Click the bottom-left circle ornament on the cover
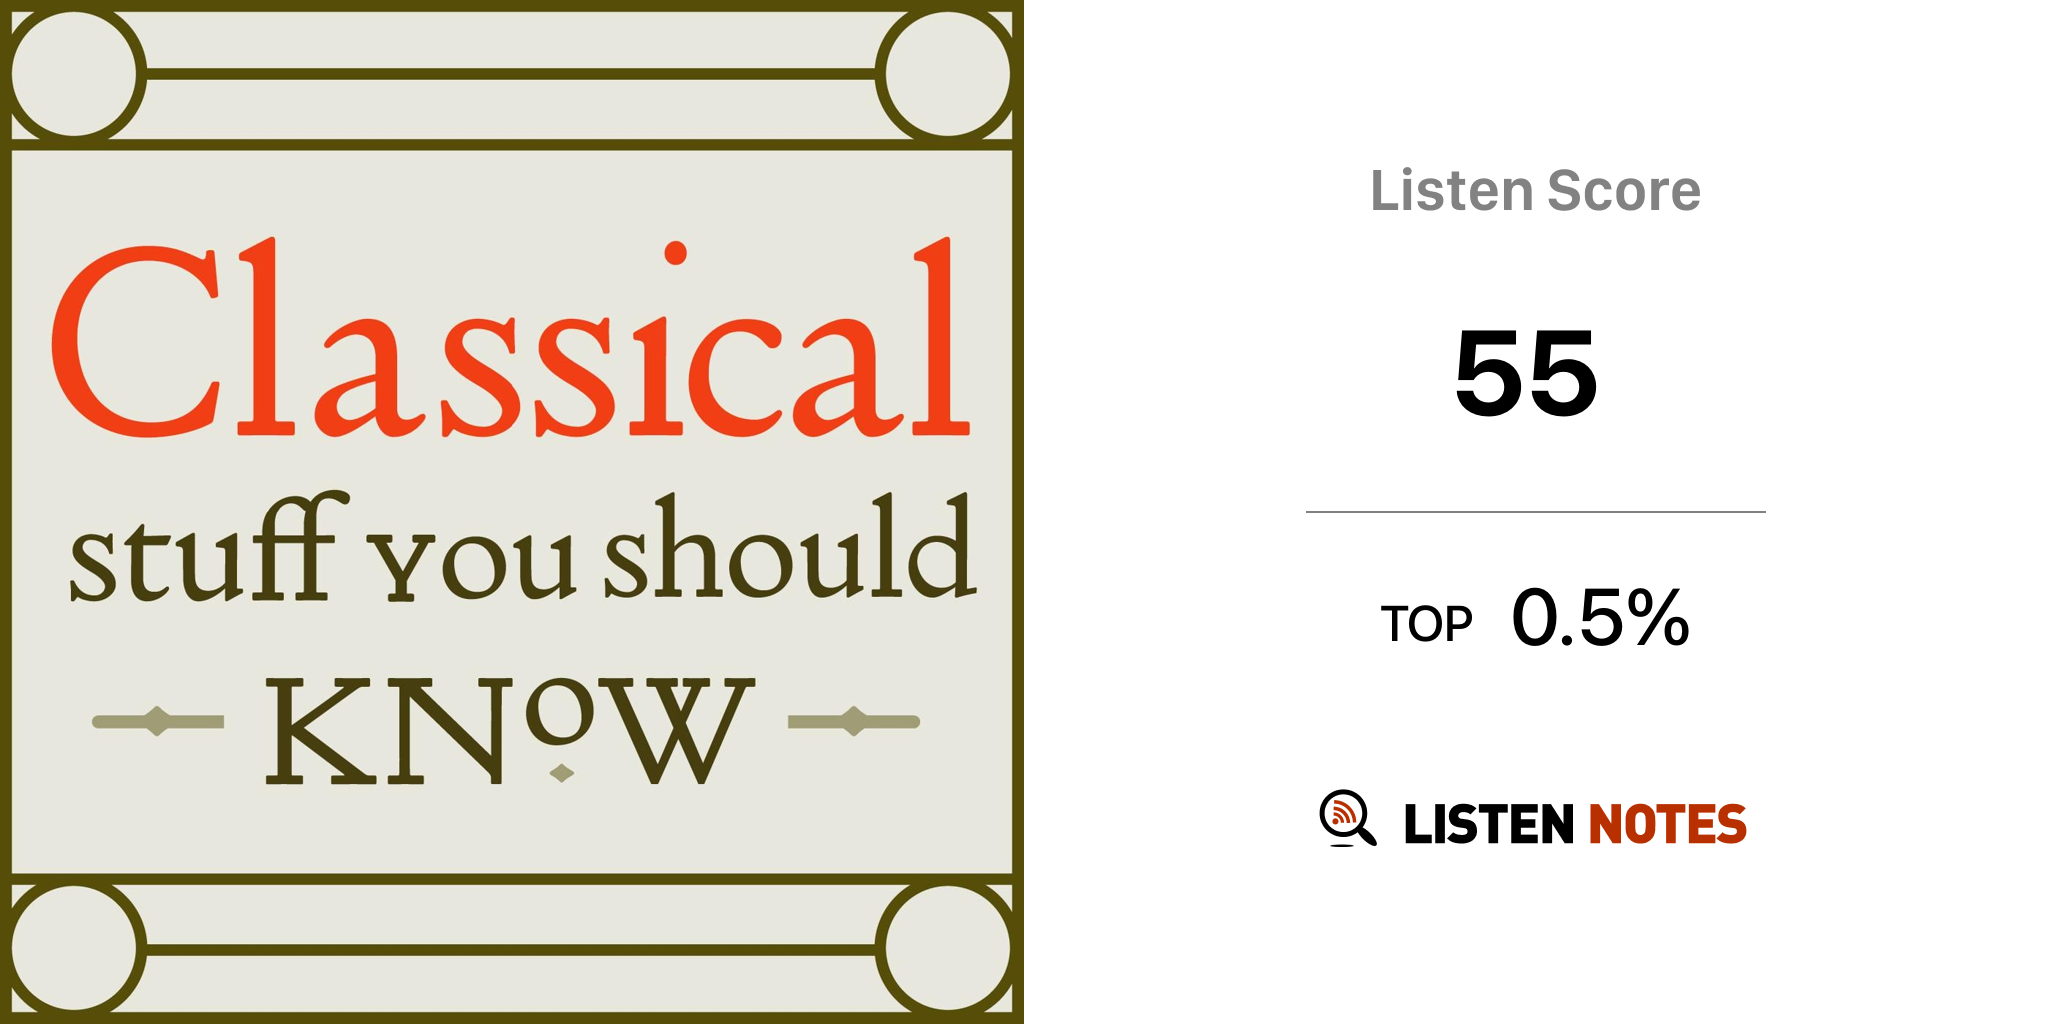Image resolution: width=2048 pixels, height=1024 pixels. pyautogui.click(x=74, y=948)
